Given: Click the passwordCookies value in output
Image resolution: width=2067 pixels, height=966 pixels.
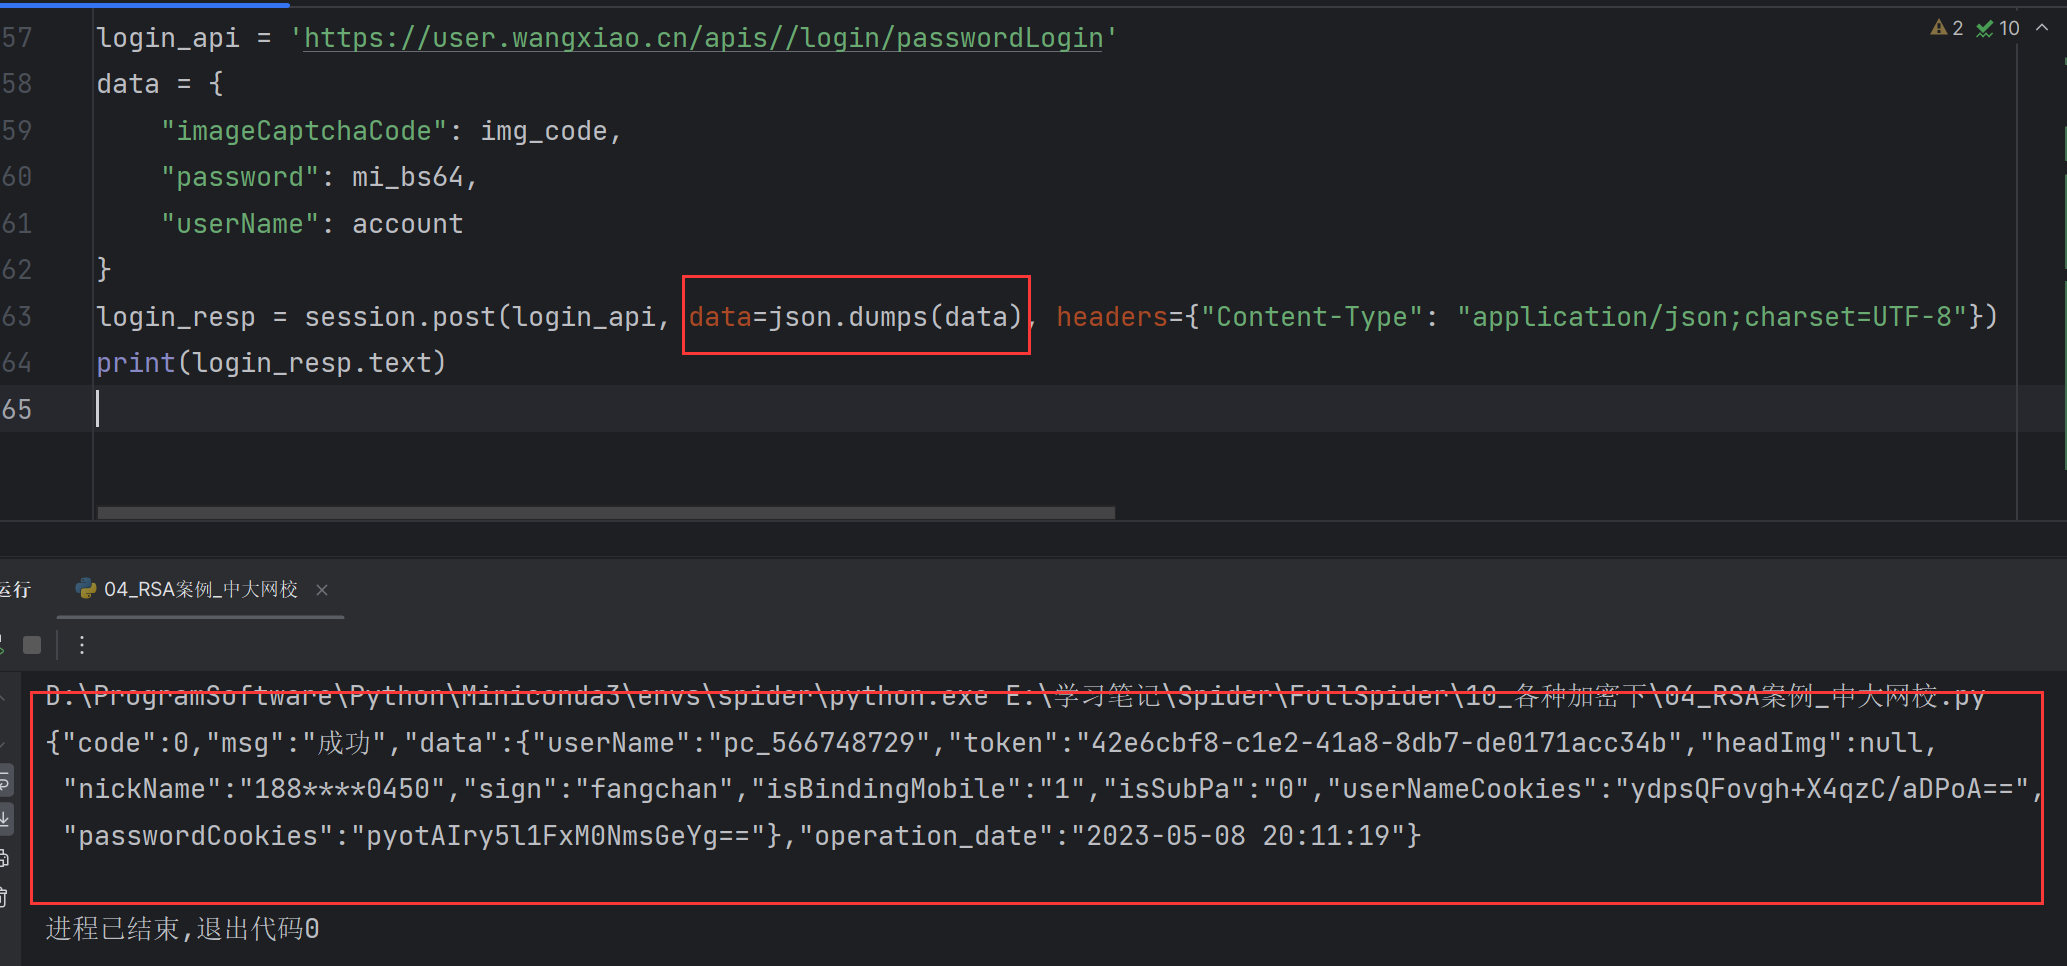Looking at the screenshot, I should [559, 836].
